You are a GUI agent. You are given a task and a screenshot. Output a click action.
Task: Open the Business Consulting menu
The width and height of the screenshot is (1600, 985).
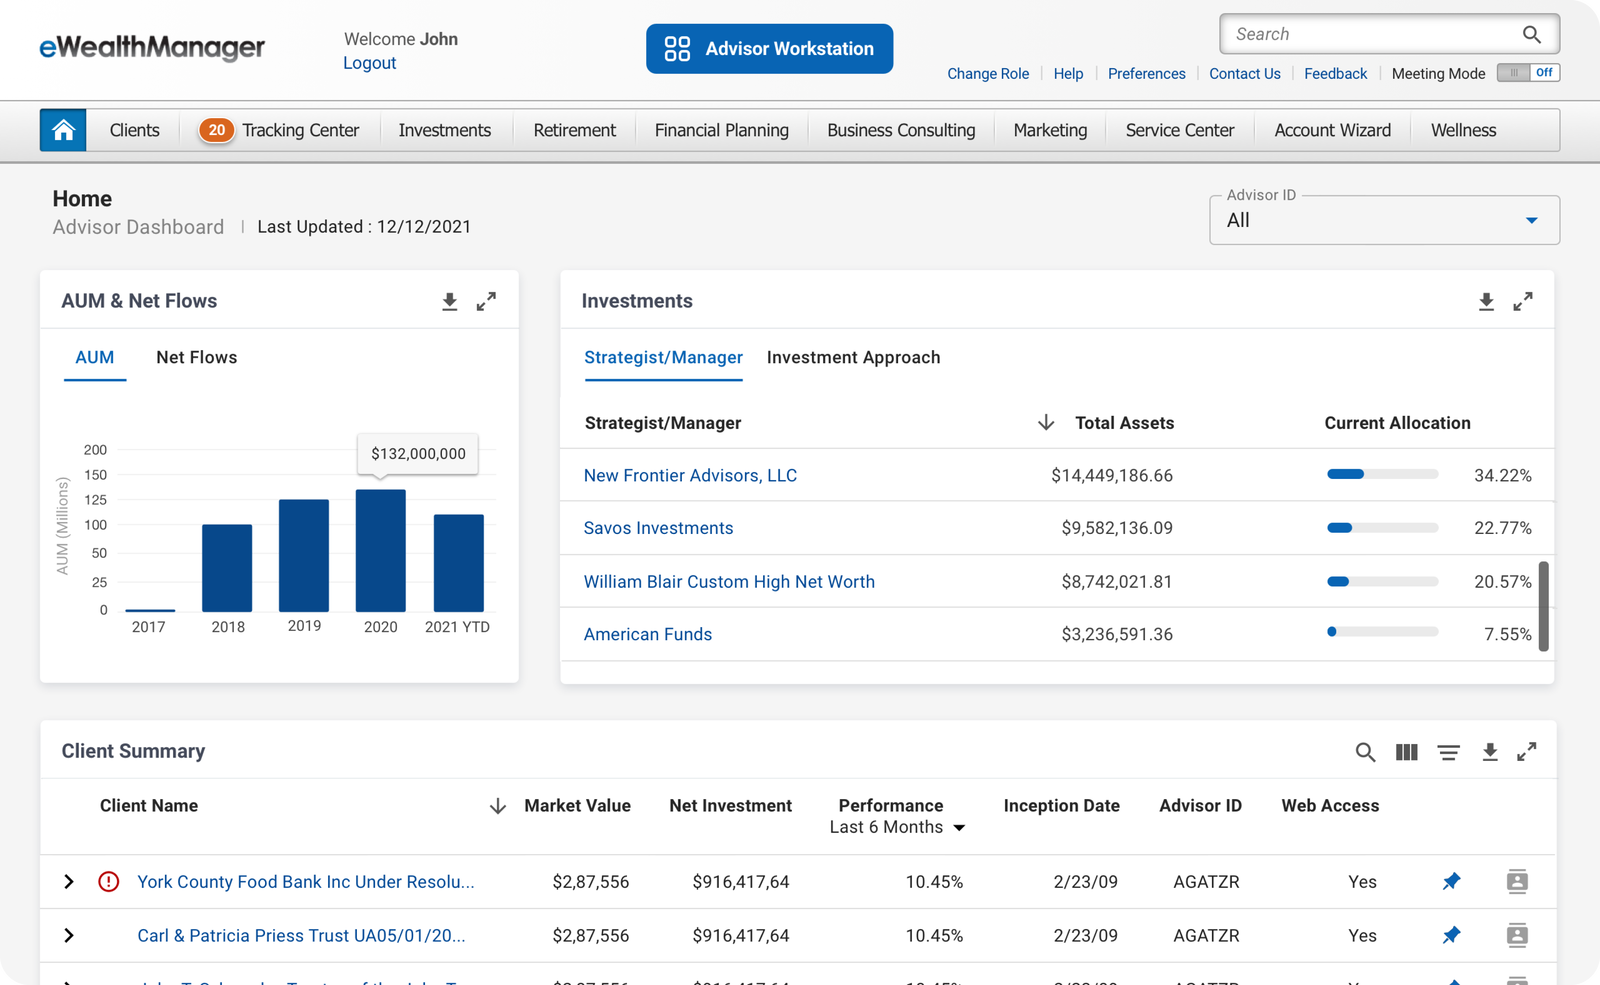pyautogui.click(x=901, y=130)
